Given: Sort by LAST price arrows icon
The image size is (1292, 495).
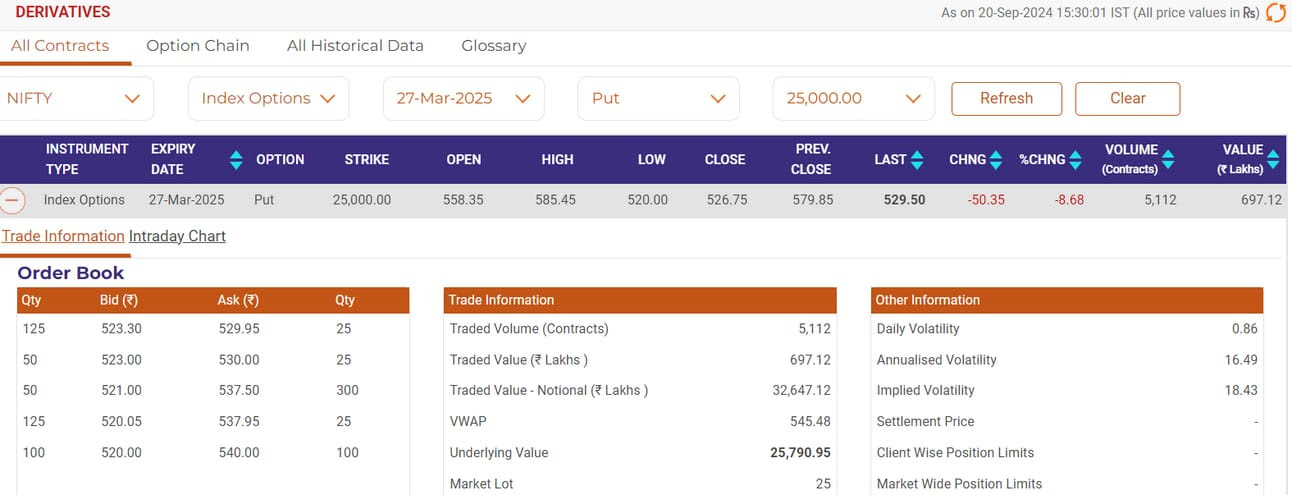Looking at the screenshot, I should 919,159.
